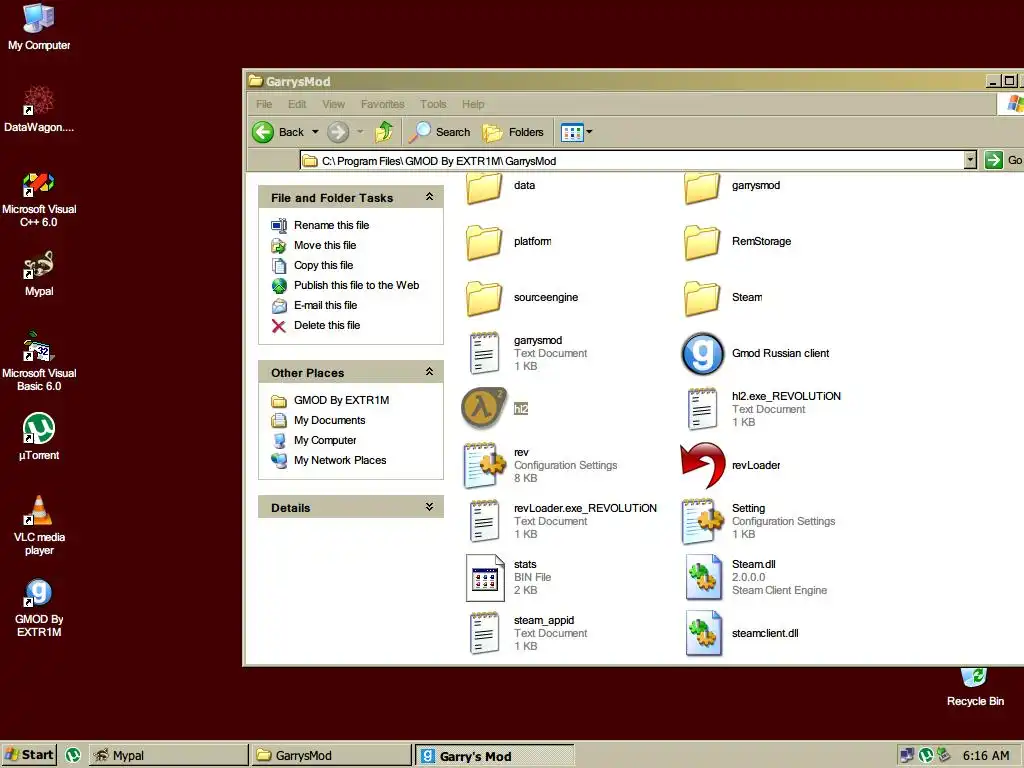
Task: Click Copy this file link
Action: tap(323, 265)
